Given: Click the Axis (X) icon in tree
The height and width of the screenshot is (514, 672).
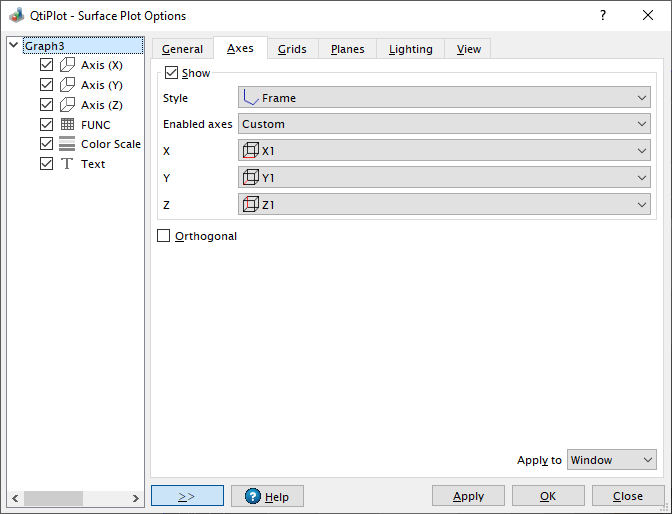Looking at the screenshot, I should tap(68, 65).
